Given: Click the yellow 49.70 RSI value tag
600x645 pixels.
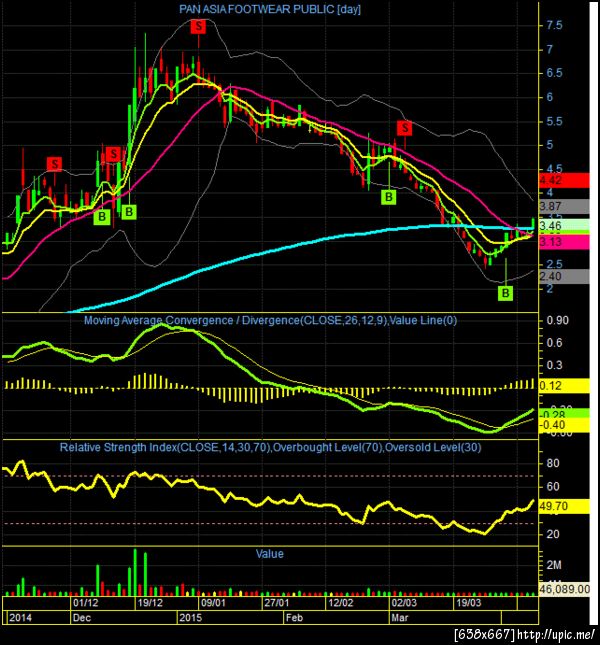Looking at the screenshot, I should [x=563, y=506].
